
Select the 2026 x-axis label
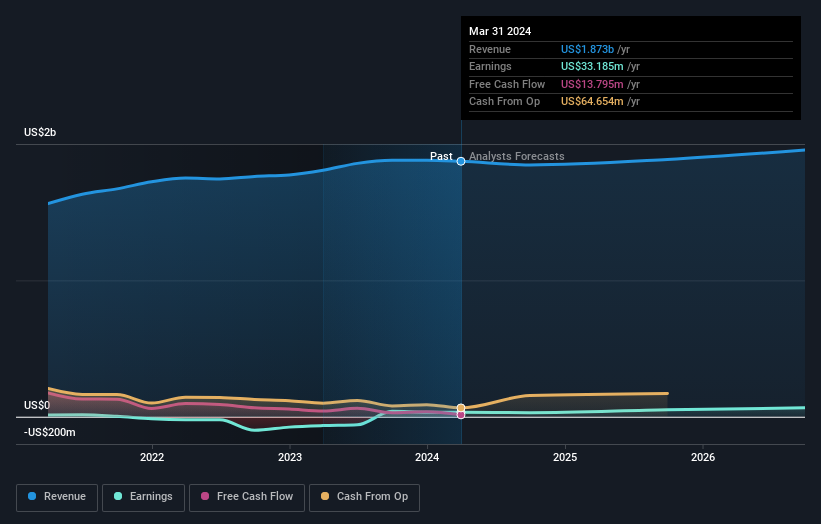pos(703,458)
